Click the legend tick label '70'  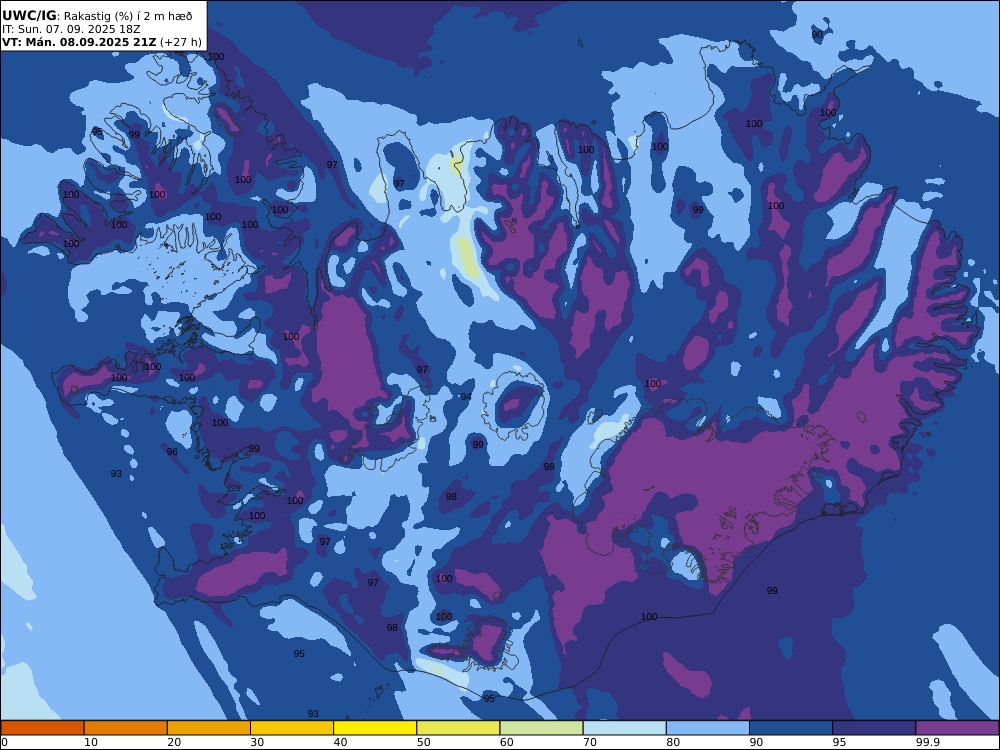[591, 742]
